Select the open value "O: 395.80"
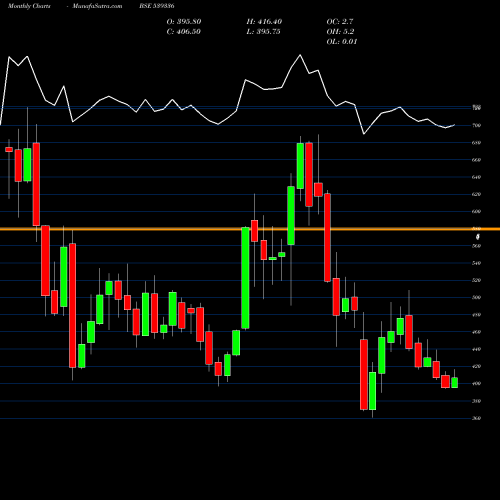 click(184, 22)
